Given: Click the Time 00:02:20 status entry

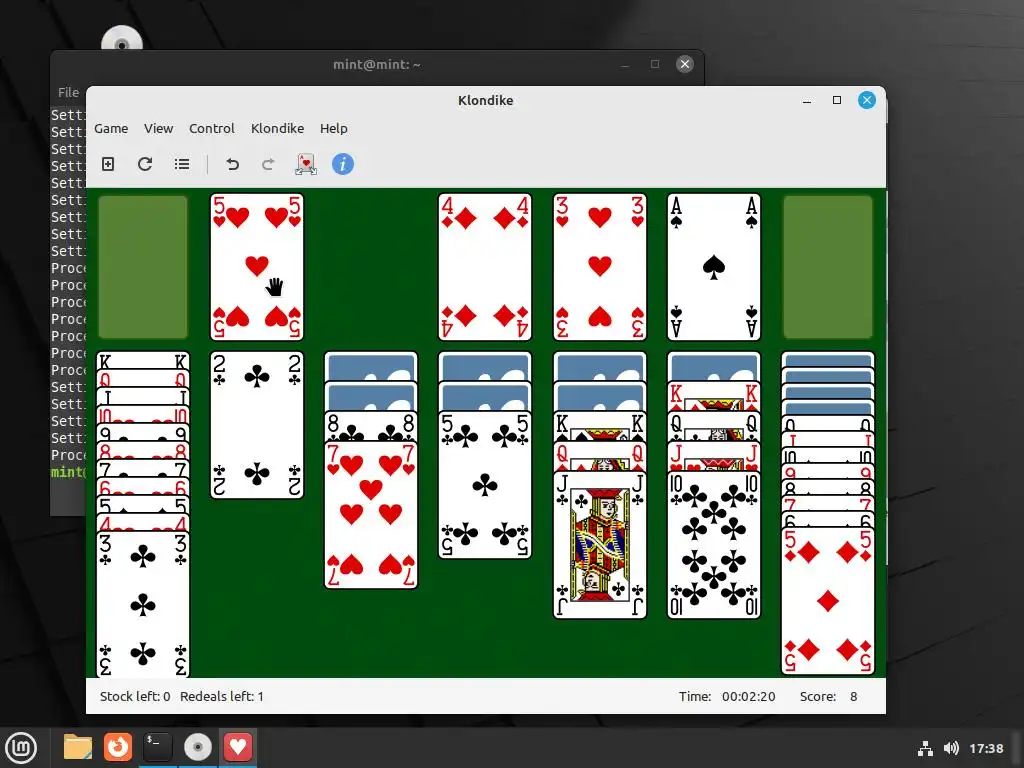Looking at the screenshot, I should point(727,696).
